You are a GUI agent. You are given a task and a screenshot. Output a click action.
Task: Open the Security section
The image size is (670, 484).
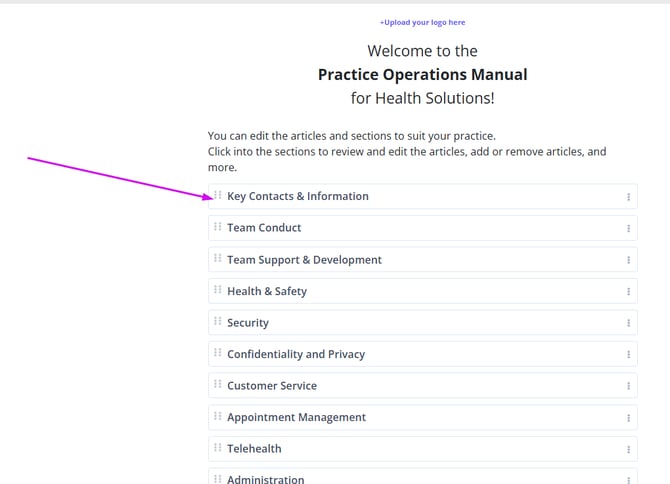point(248,323)
